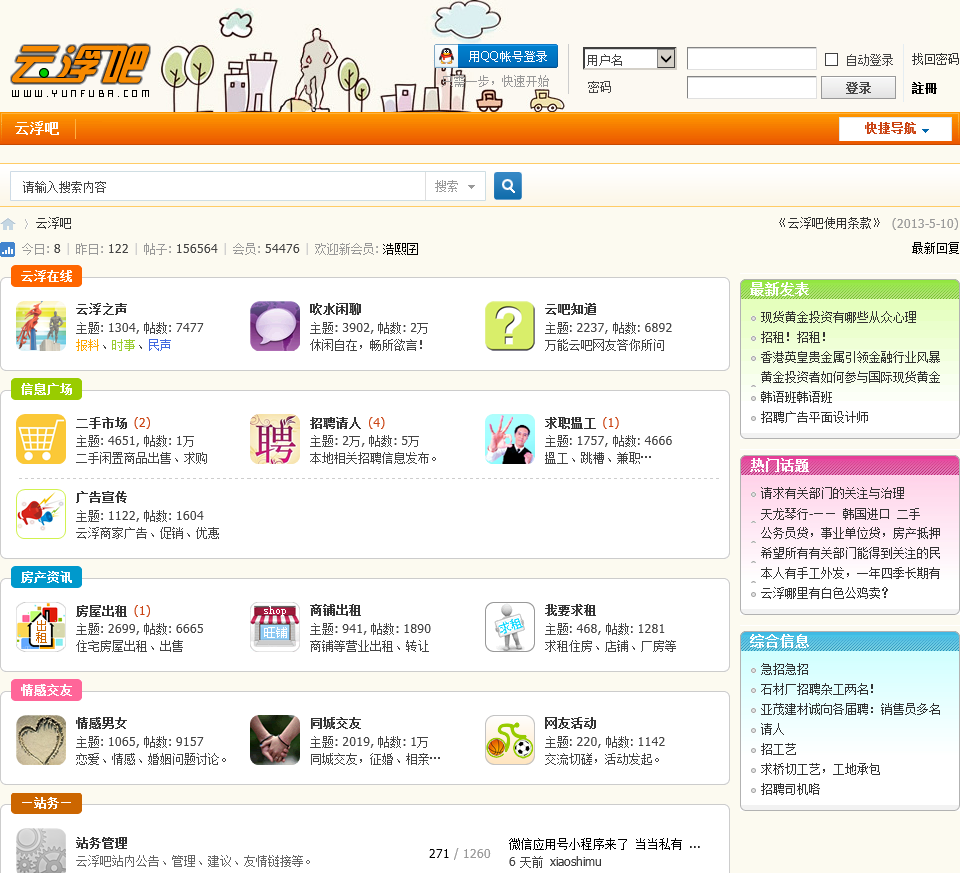This screenshot has width=960, height=873.
Task: Click into the username input field
Action: [x=751, y=59]
